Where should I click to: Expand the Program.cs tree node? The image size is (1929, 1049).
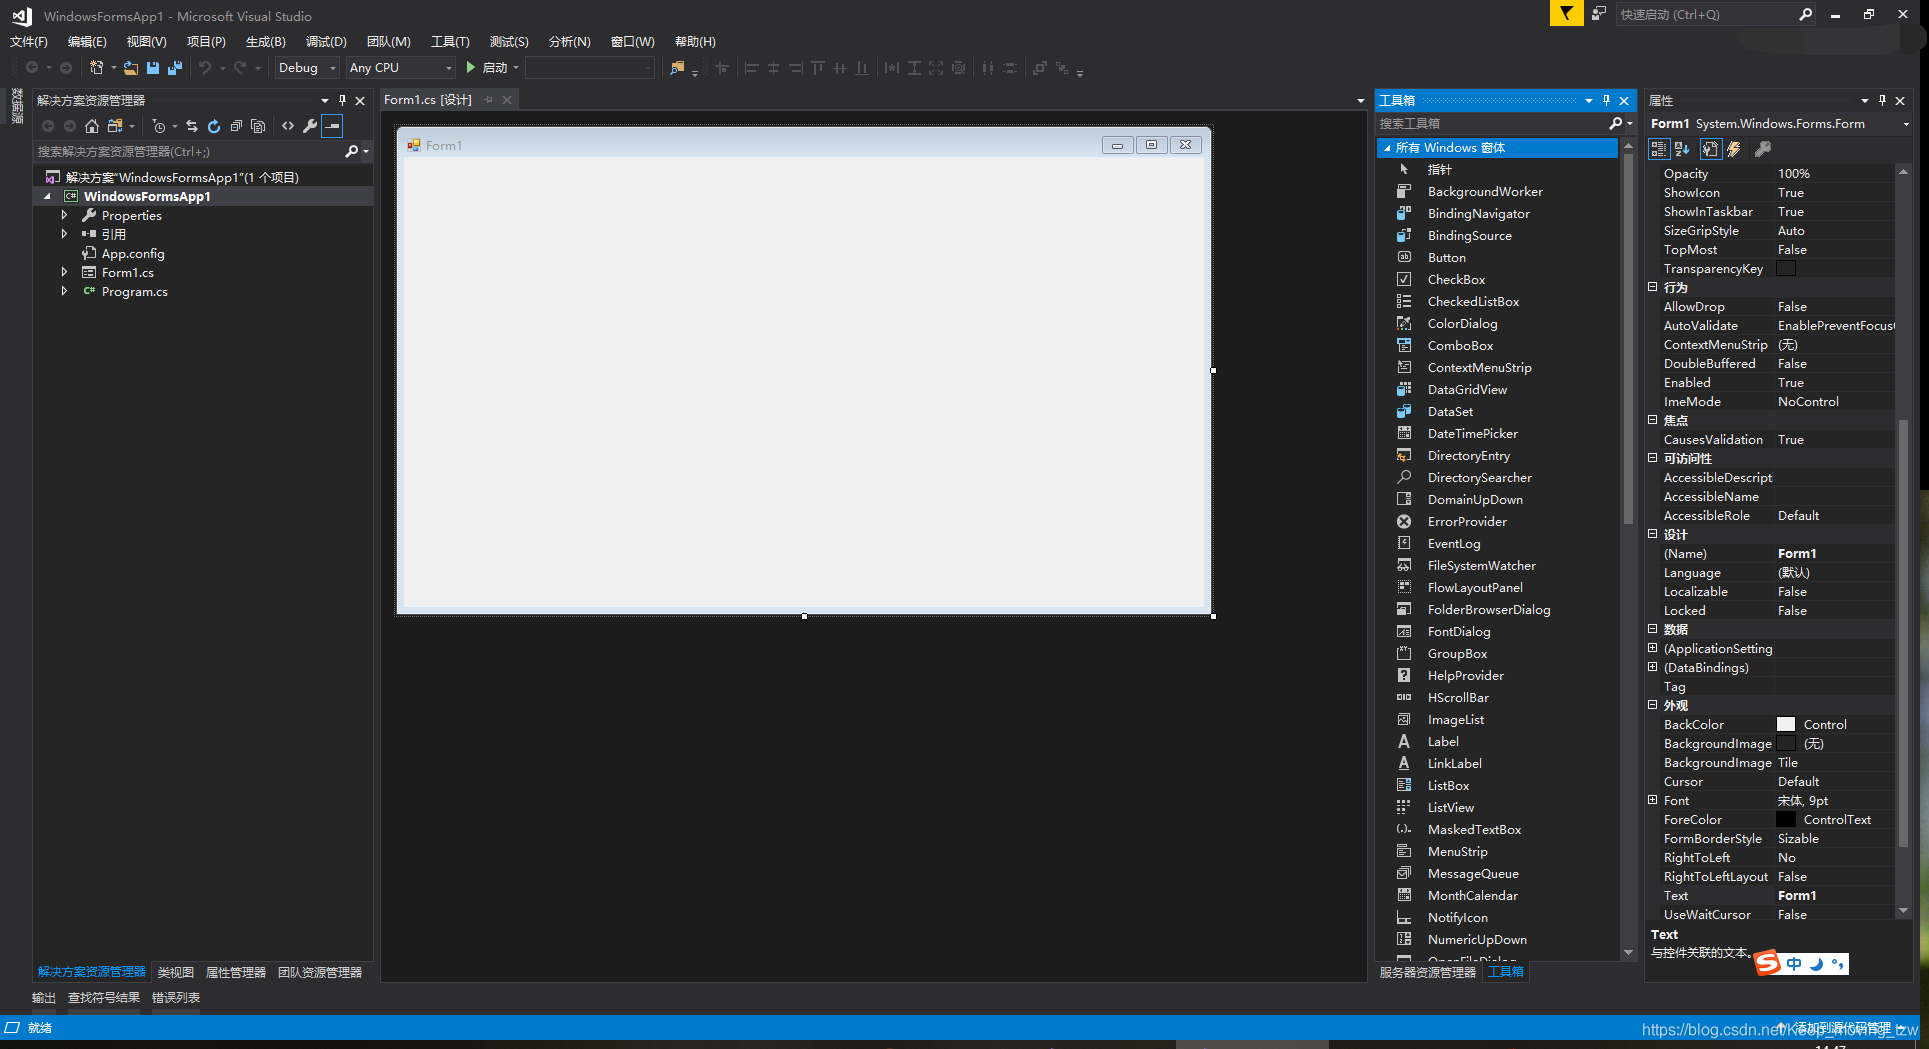tap(65, 291)
